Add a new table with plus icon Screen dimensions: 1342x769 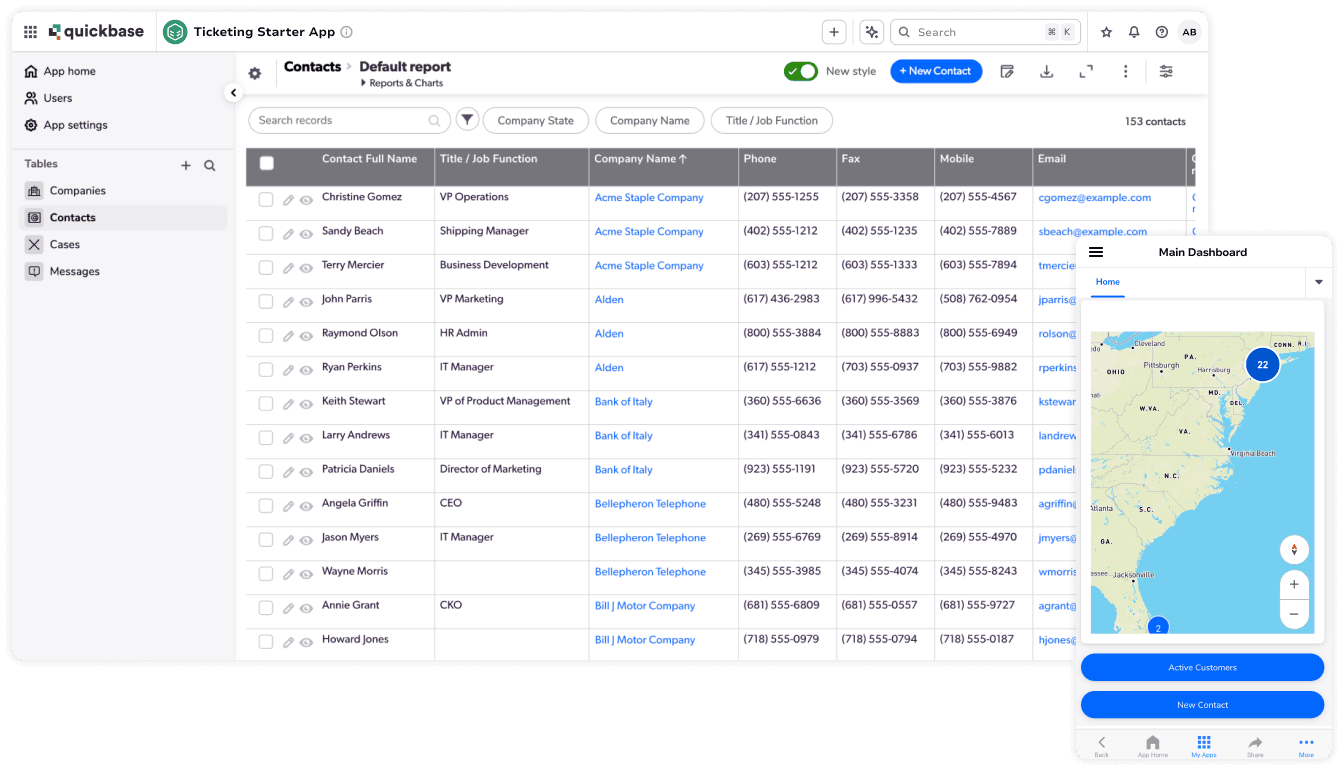coord(185,165)
